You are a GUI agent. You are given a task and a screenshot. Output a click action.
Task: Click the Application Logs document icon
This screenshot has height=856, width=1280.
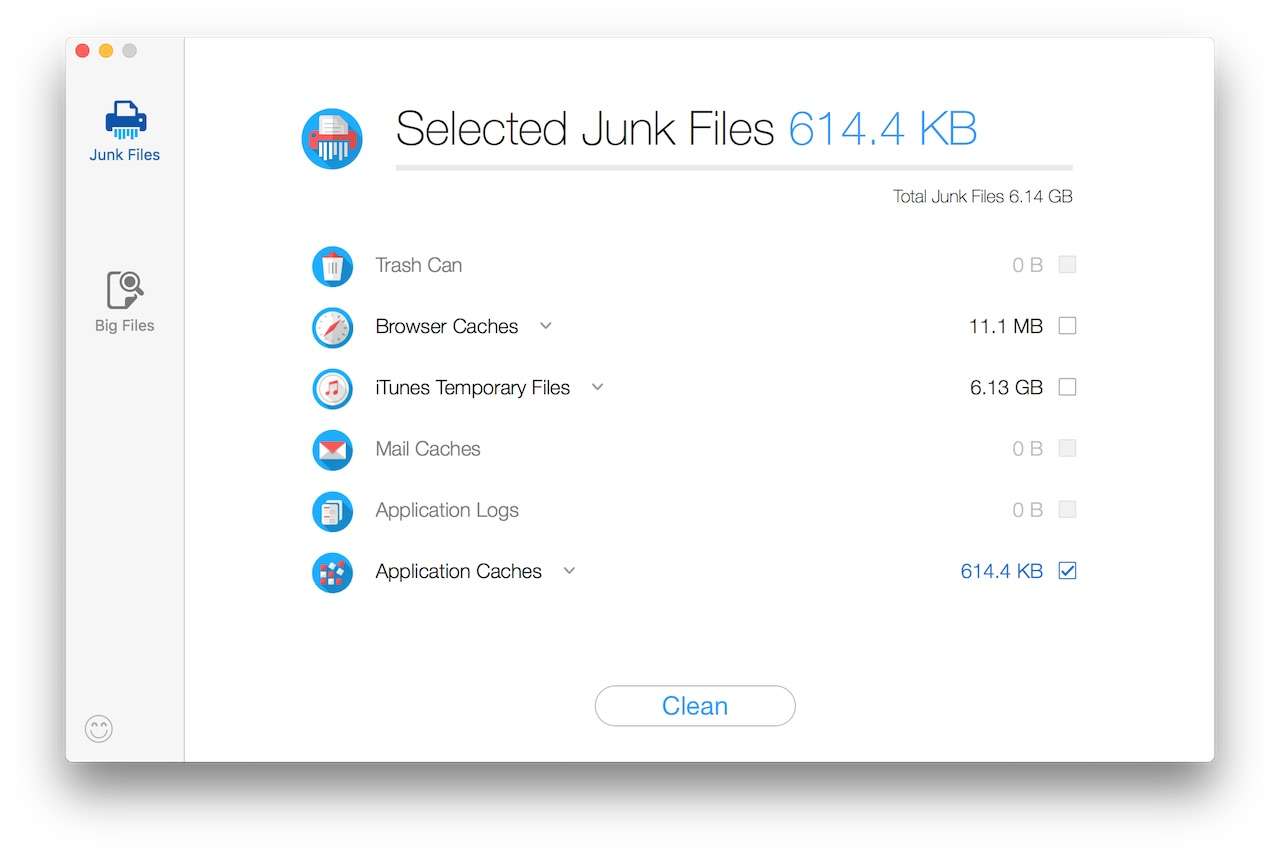coord(332,511)
